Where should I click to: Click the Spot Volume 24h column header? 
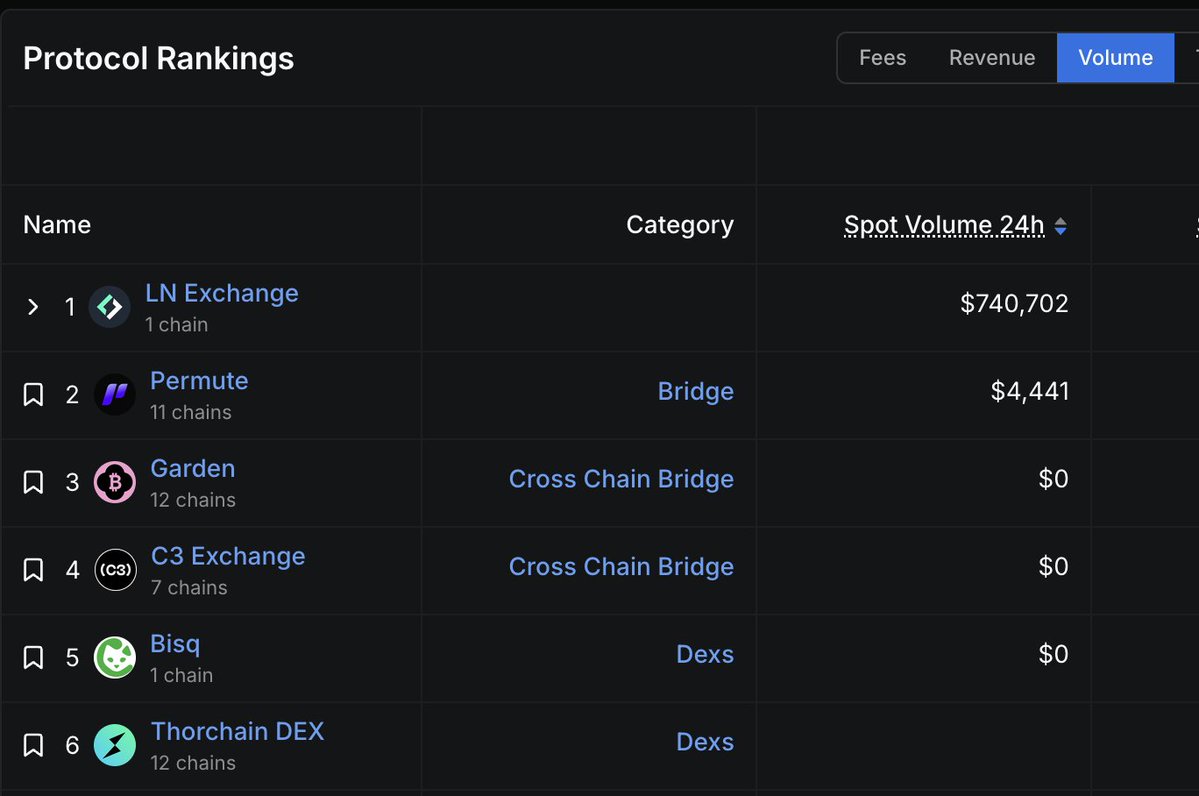[x=944, y=225]
